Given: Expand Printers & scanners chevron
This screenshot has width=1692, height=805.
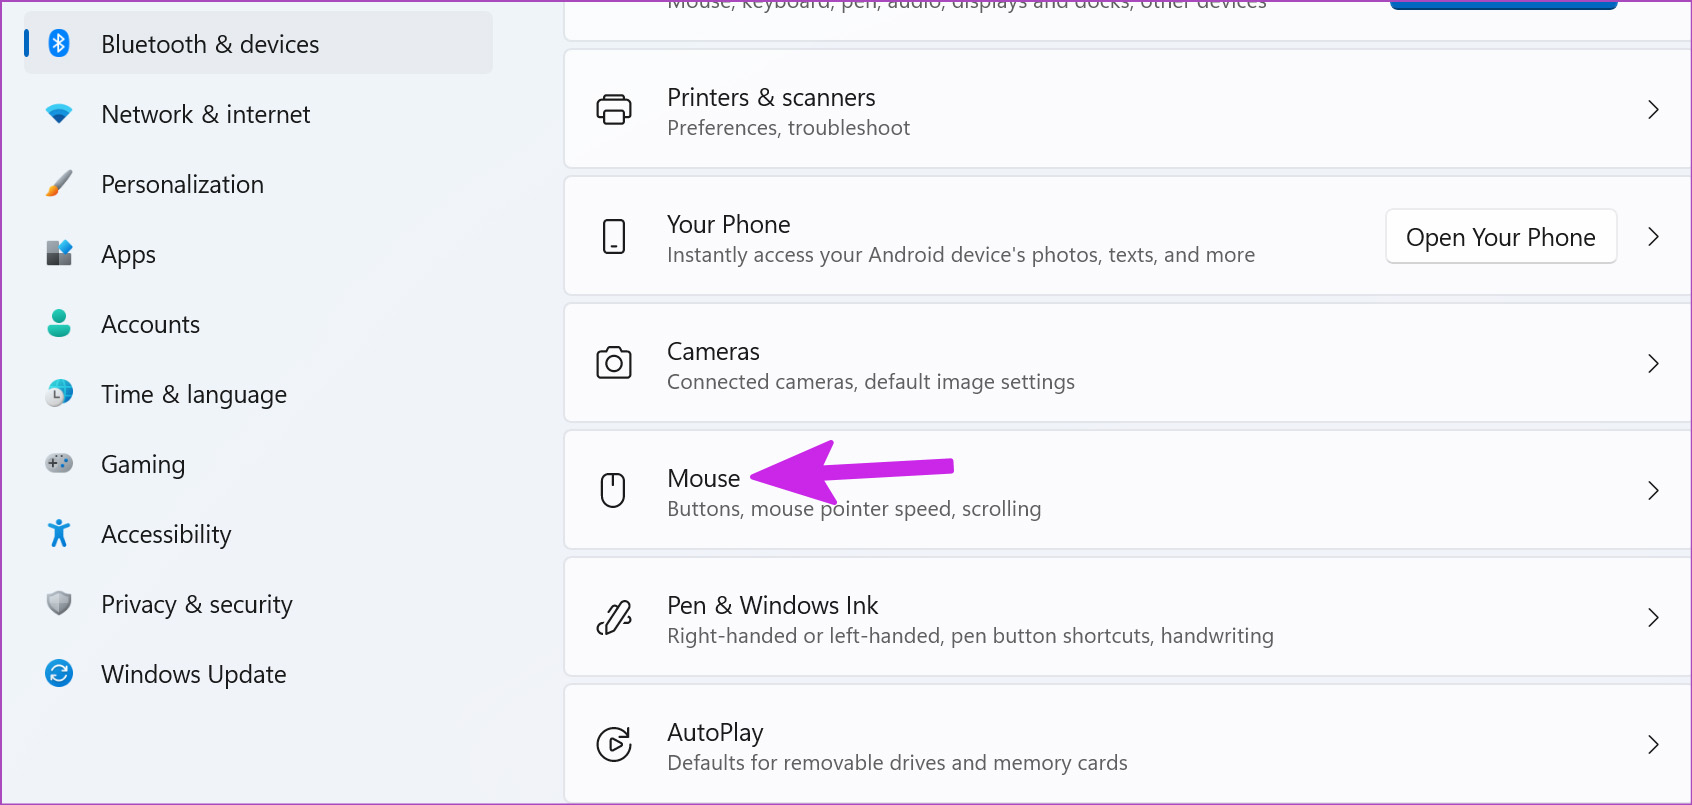Looking at the screenshot, I should [1653, 110].
